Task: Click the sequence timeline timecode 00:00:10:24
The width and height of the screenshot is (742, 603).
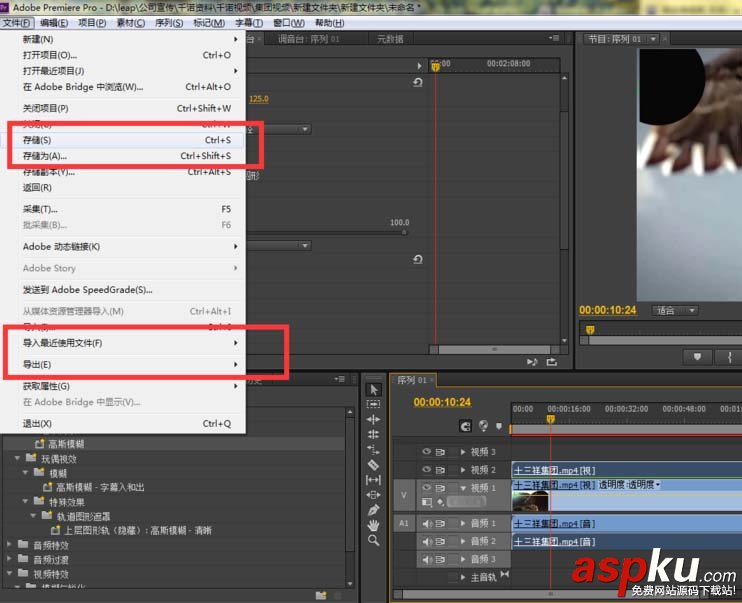Action: coord(442,402)
